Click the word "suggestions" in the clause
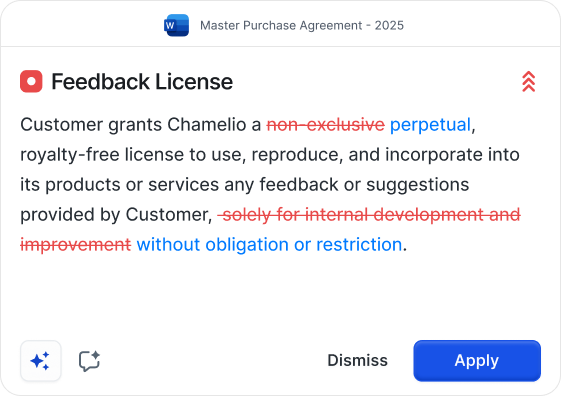561x396 pixels. (x=418, y=185)
